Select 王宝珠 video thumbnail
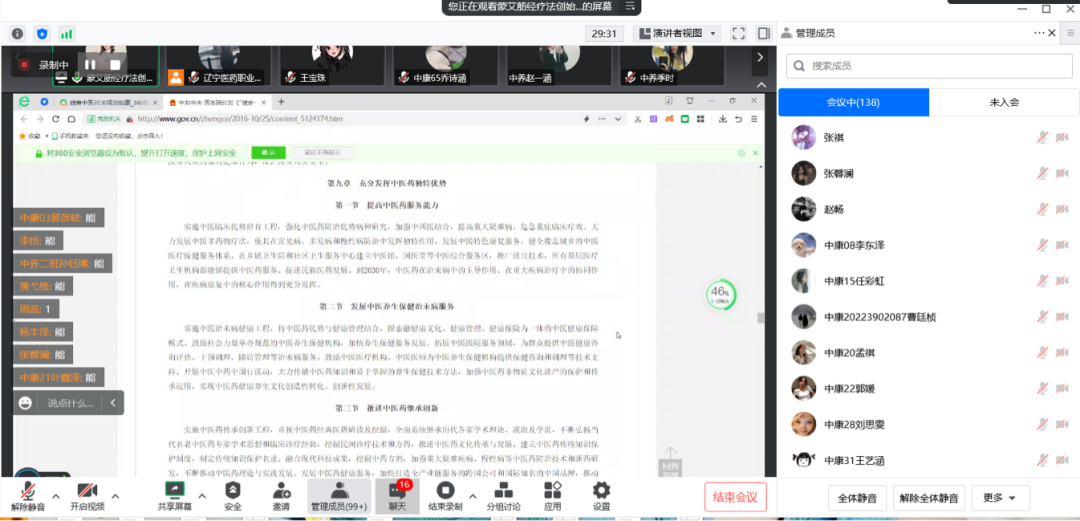 coord(332,65)
